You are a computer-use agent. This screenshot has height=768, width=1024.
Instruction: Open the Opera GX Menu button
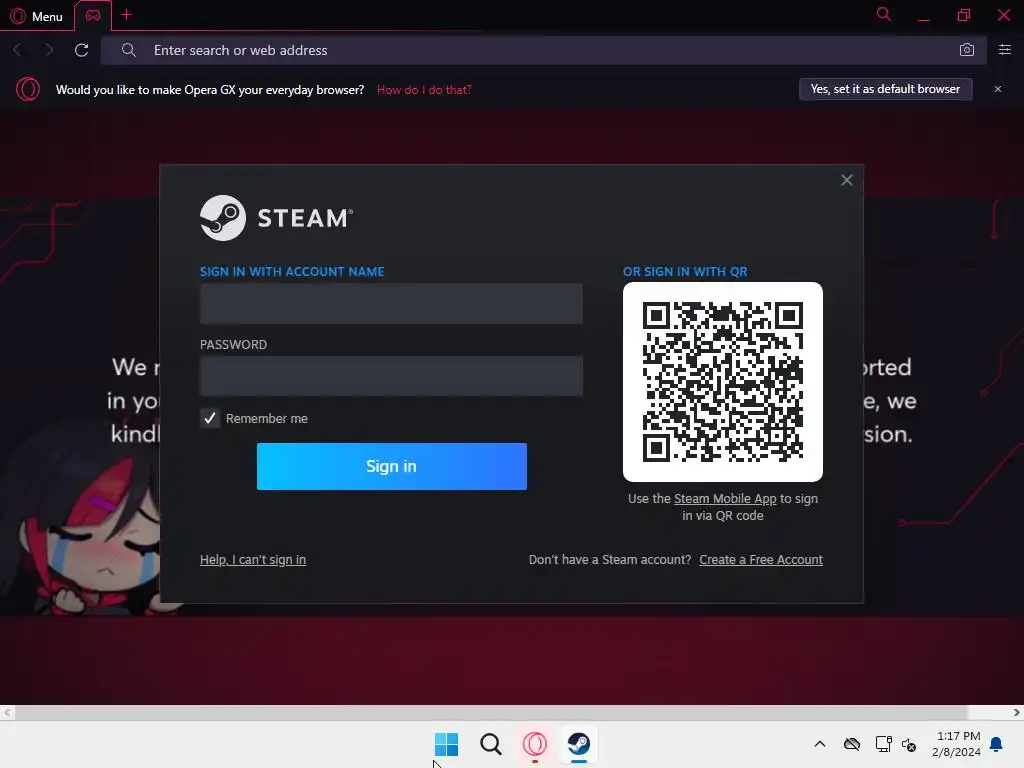point(37,16)
